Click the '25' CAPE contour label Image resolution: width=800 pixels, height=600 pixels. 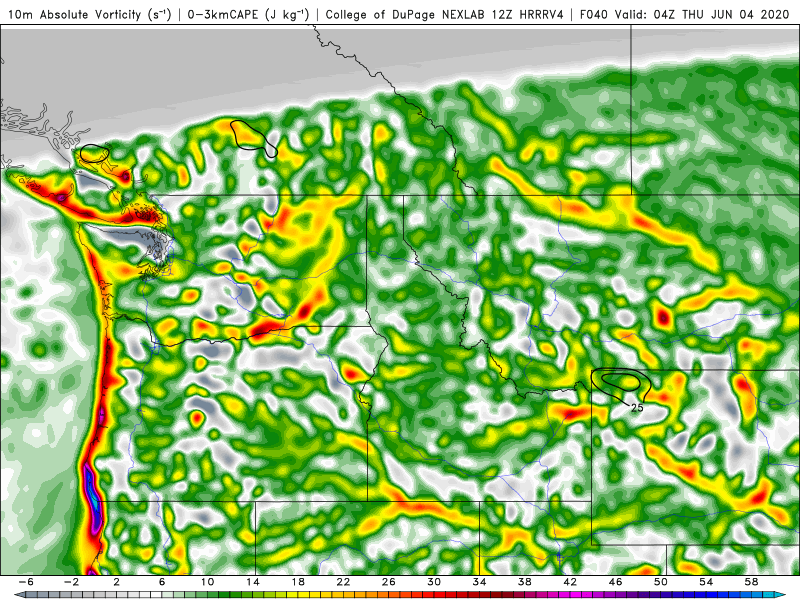[x=637, y=408]
